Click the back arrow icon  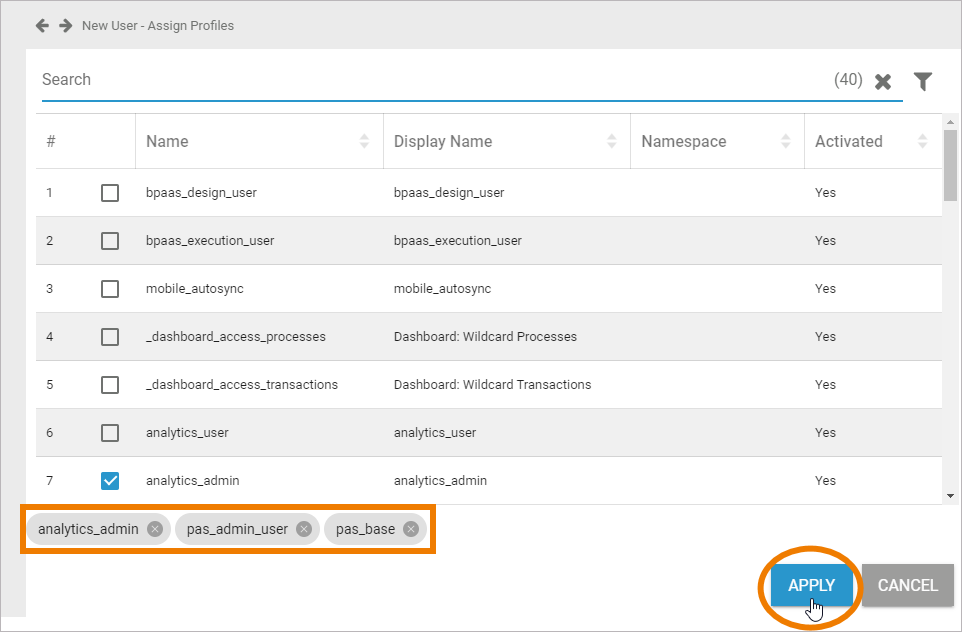tap(42, 25)
